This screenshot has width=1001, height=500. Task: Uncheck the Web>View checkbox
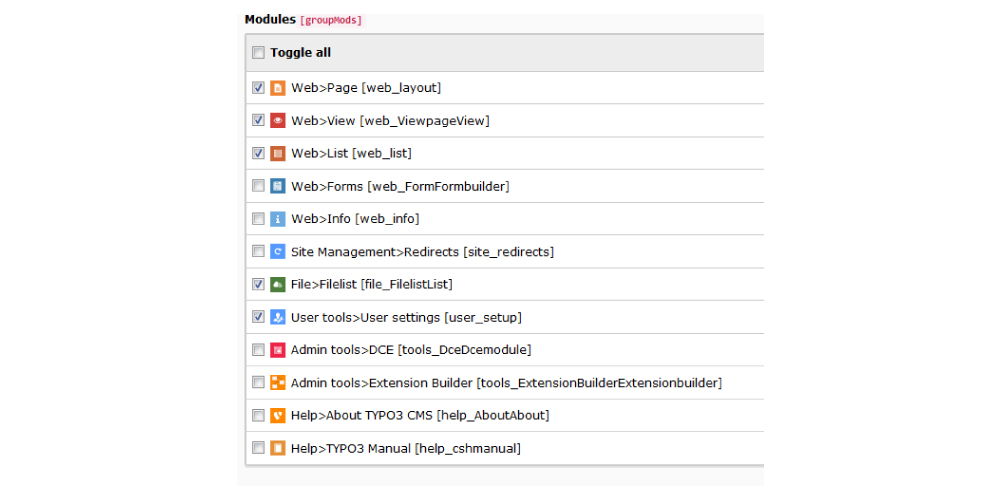pos(258,120)
